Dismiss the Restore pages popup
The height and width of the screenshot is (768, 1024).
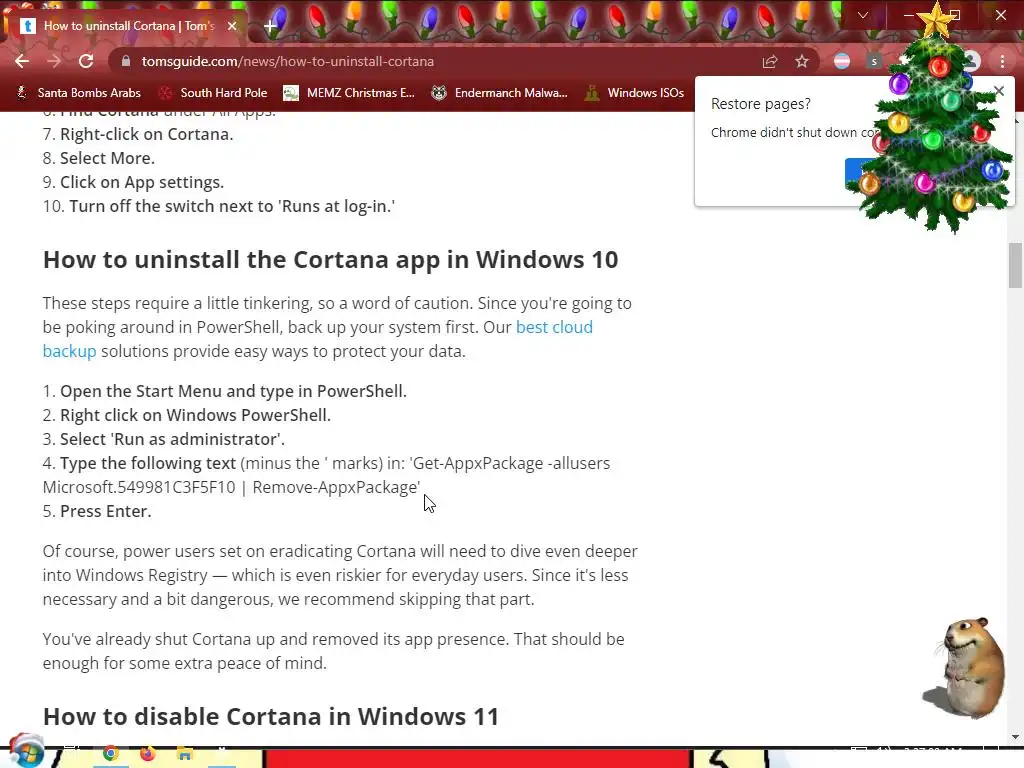(x=999, y=91)
